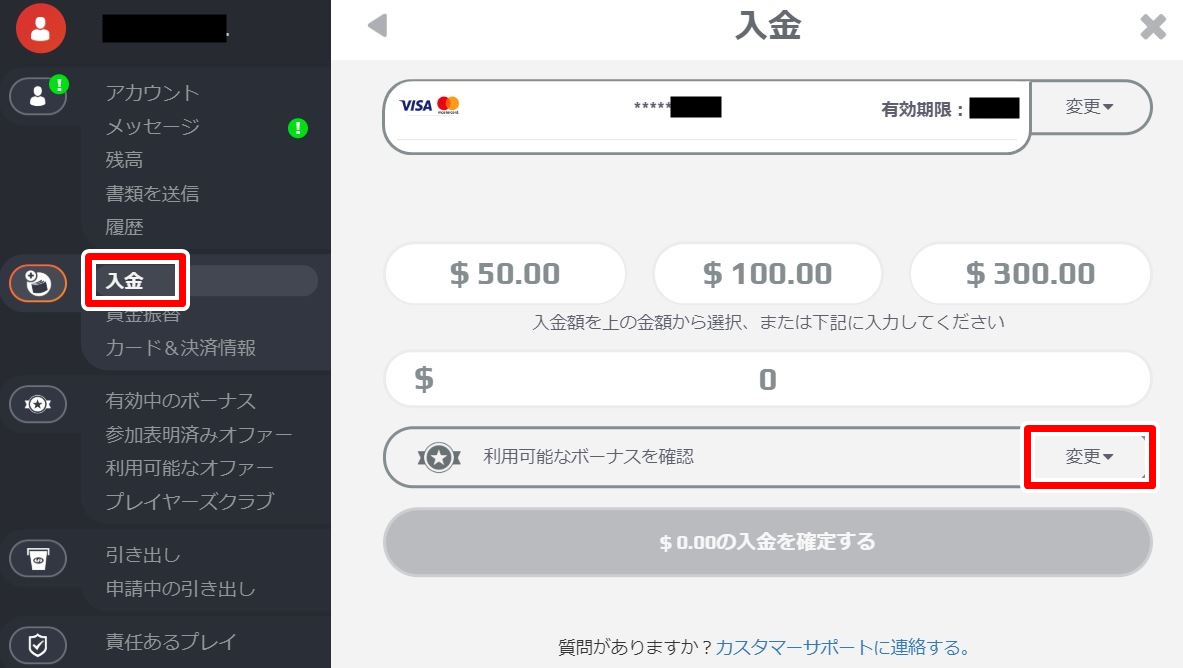1183x668 pixels.
Task: Open カスタマーサポートに連絡する link
Action: pos(842,647)
